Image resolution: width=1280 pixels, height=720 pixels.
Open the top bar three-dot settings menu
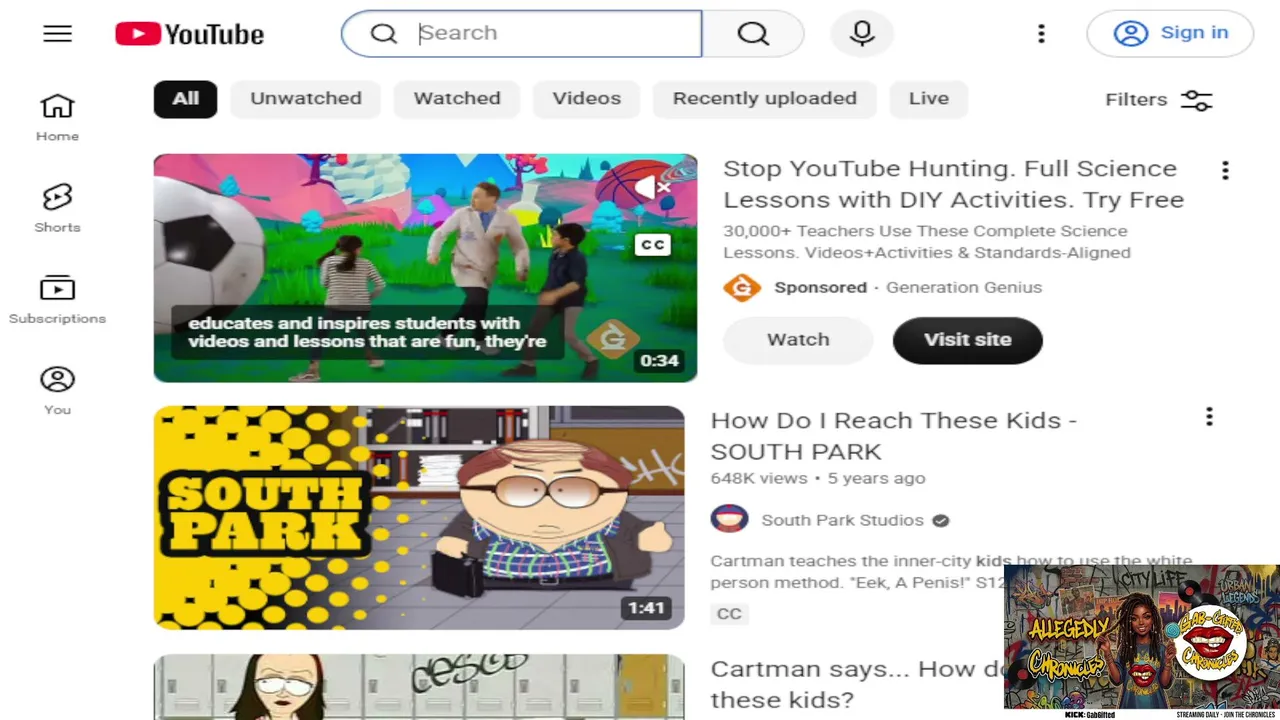point(1041,34)
